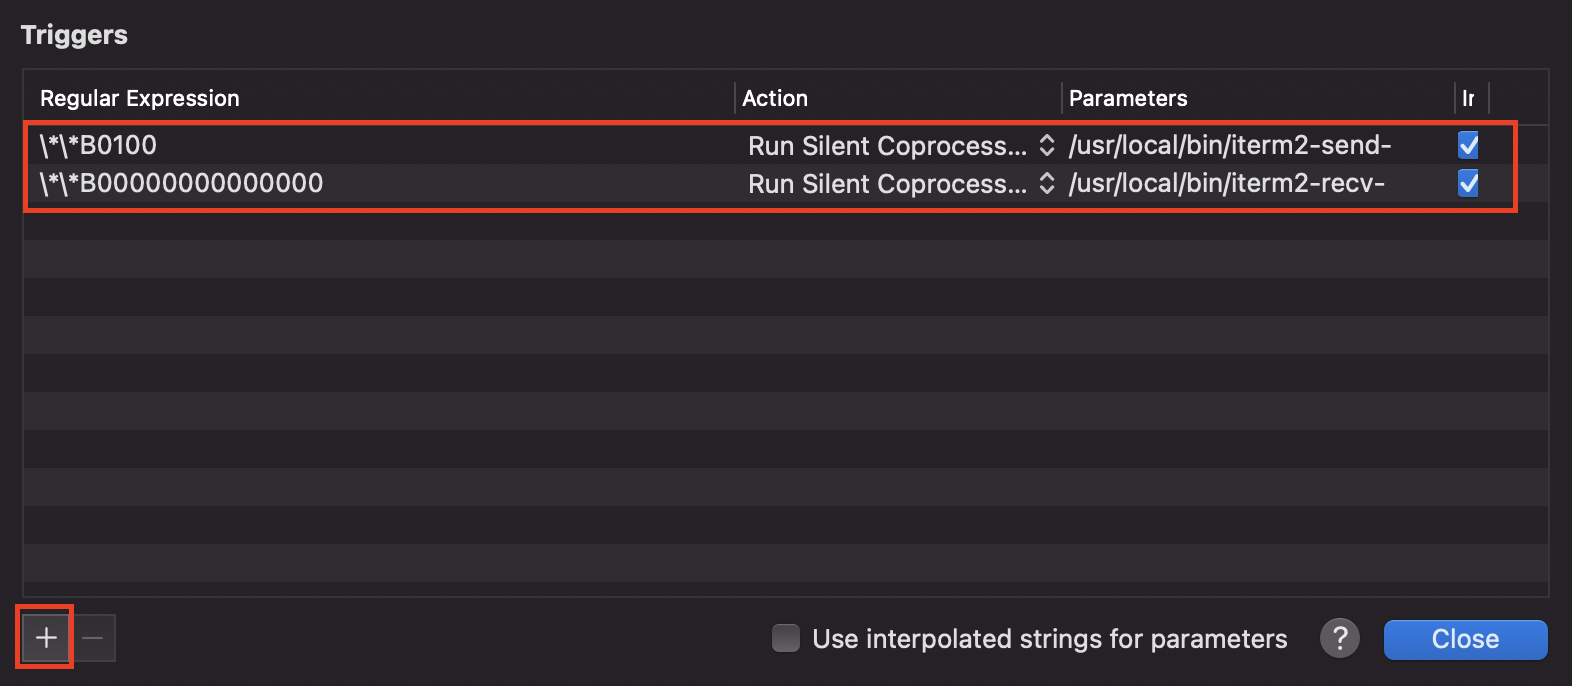
Task: Select the \*\*B0100 regular expression cell
Action: [99, 145]
